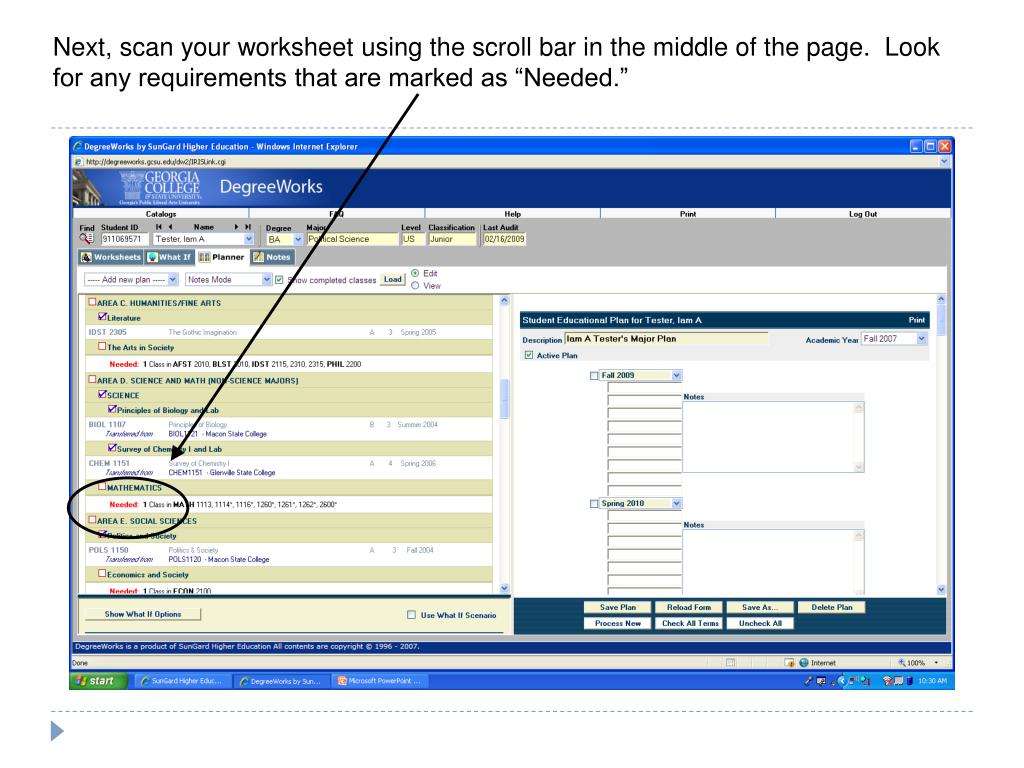
Task: Click the Process New button
Action: click(618, 624)
